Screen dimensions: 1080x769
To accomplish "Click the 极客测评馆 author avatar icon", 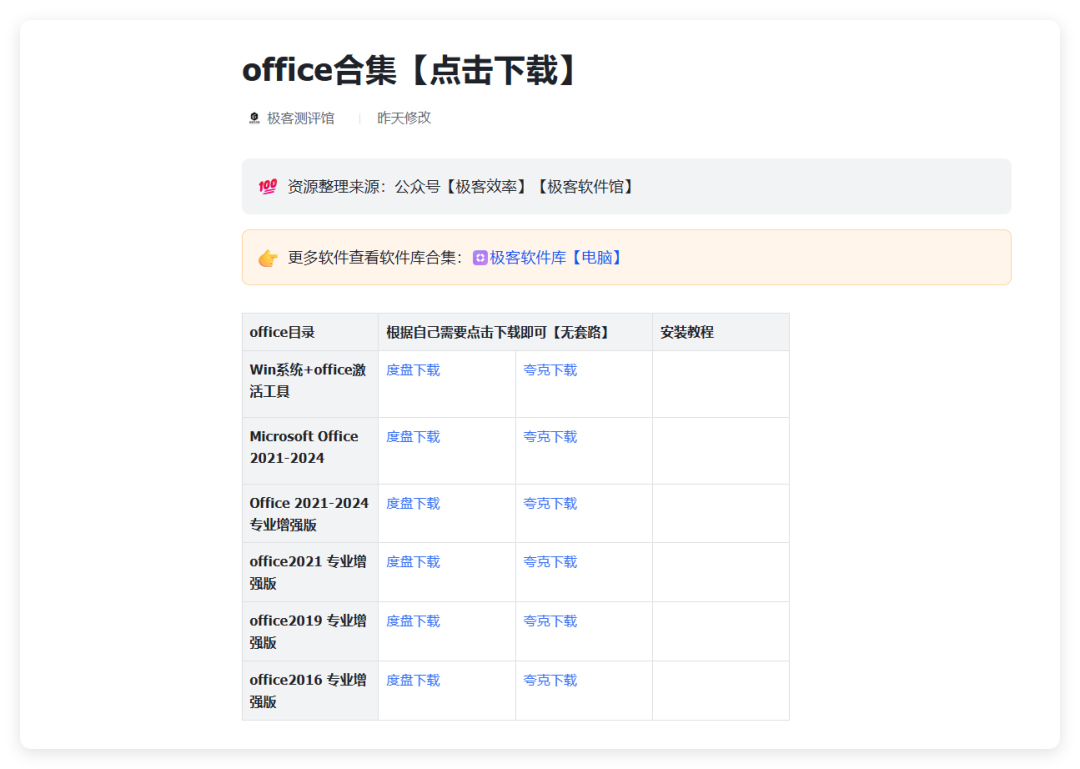I will point(254,119).
